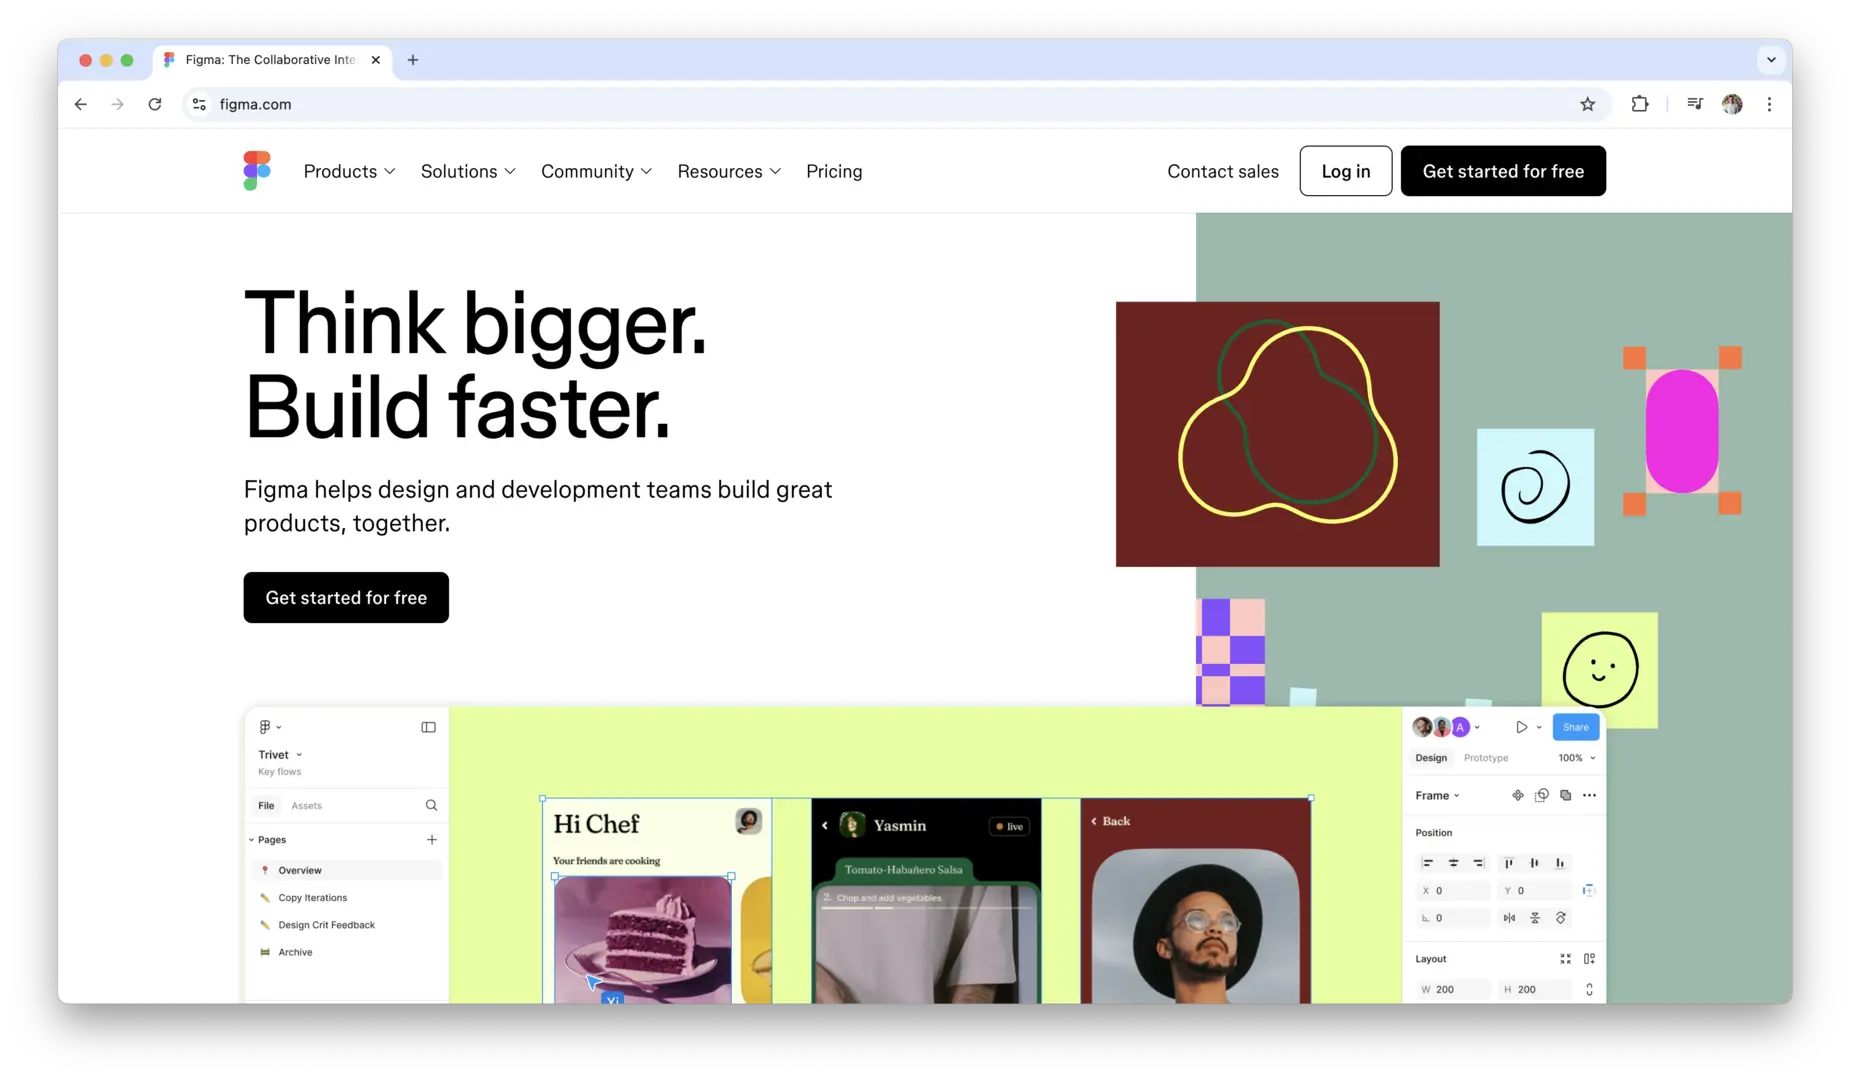Open the more options ellipsis beside Frame

click(1589, 795)
